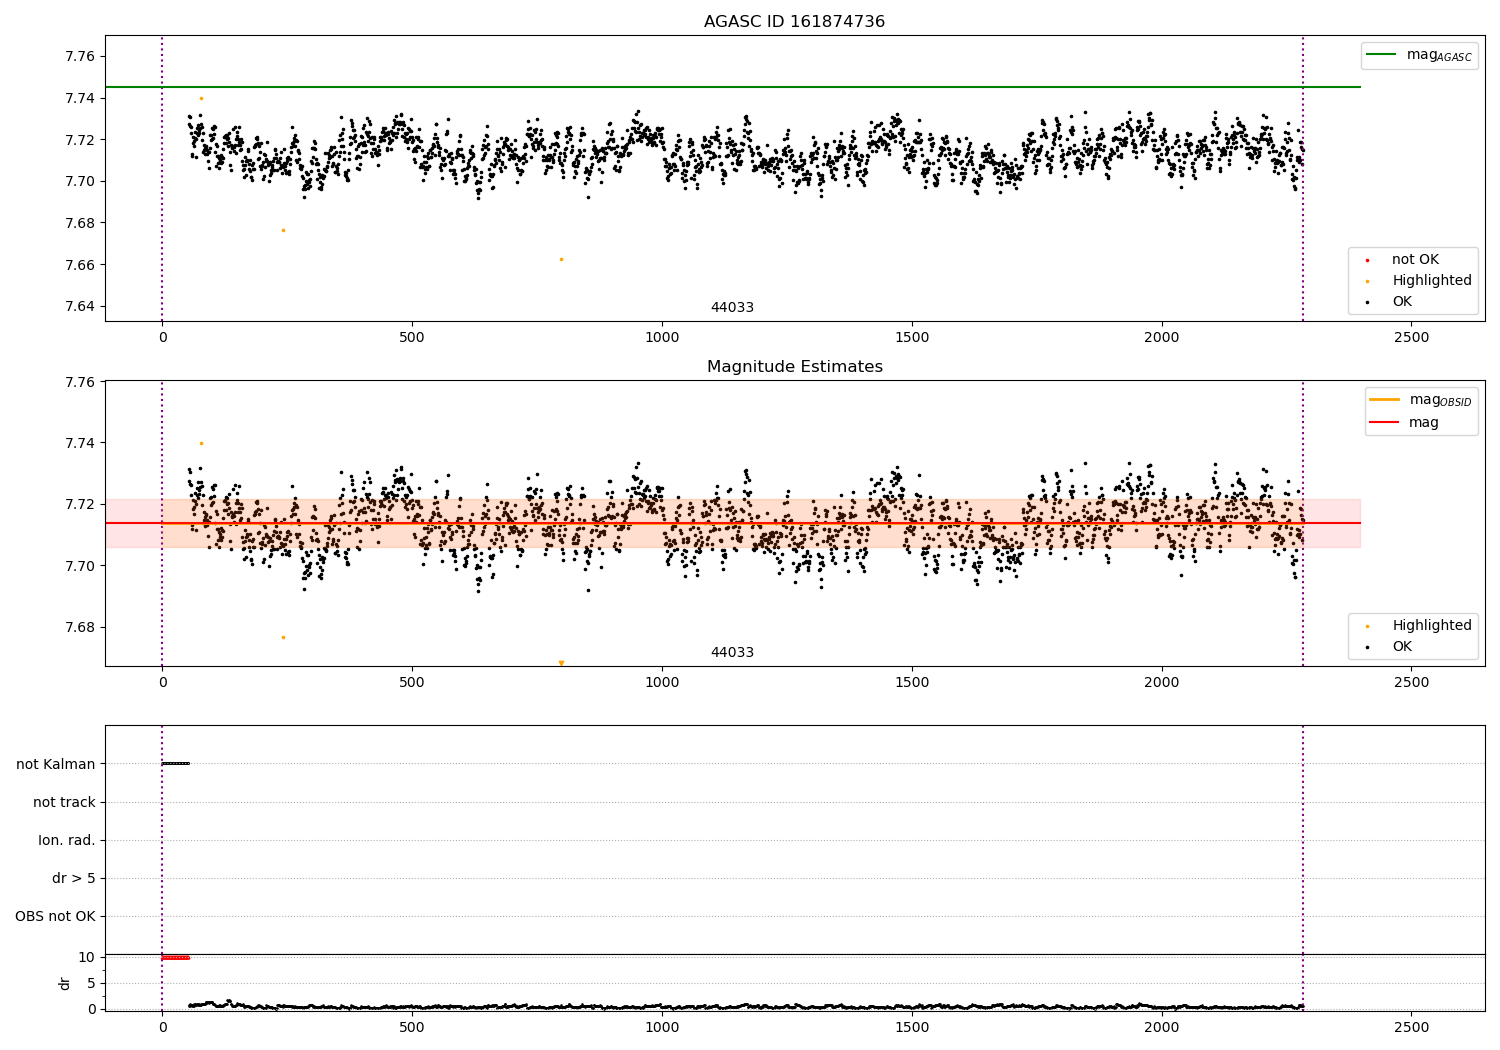Click the orange highlighted point near 7.66 in AGASC plot
Screen dimensions: 1500x1050
pyautogui.click(x=561, y=259)
